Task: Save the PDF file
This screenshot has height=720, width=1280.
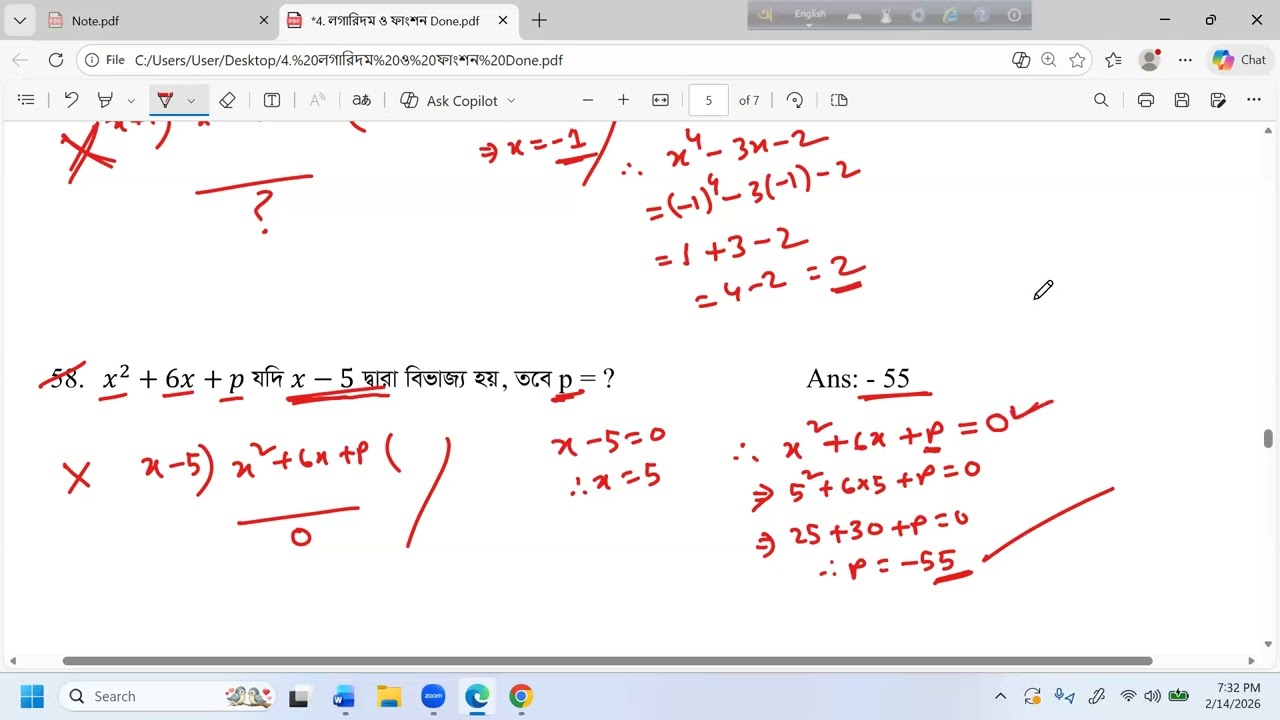Action: tap(1182, 100)
